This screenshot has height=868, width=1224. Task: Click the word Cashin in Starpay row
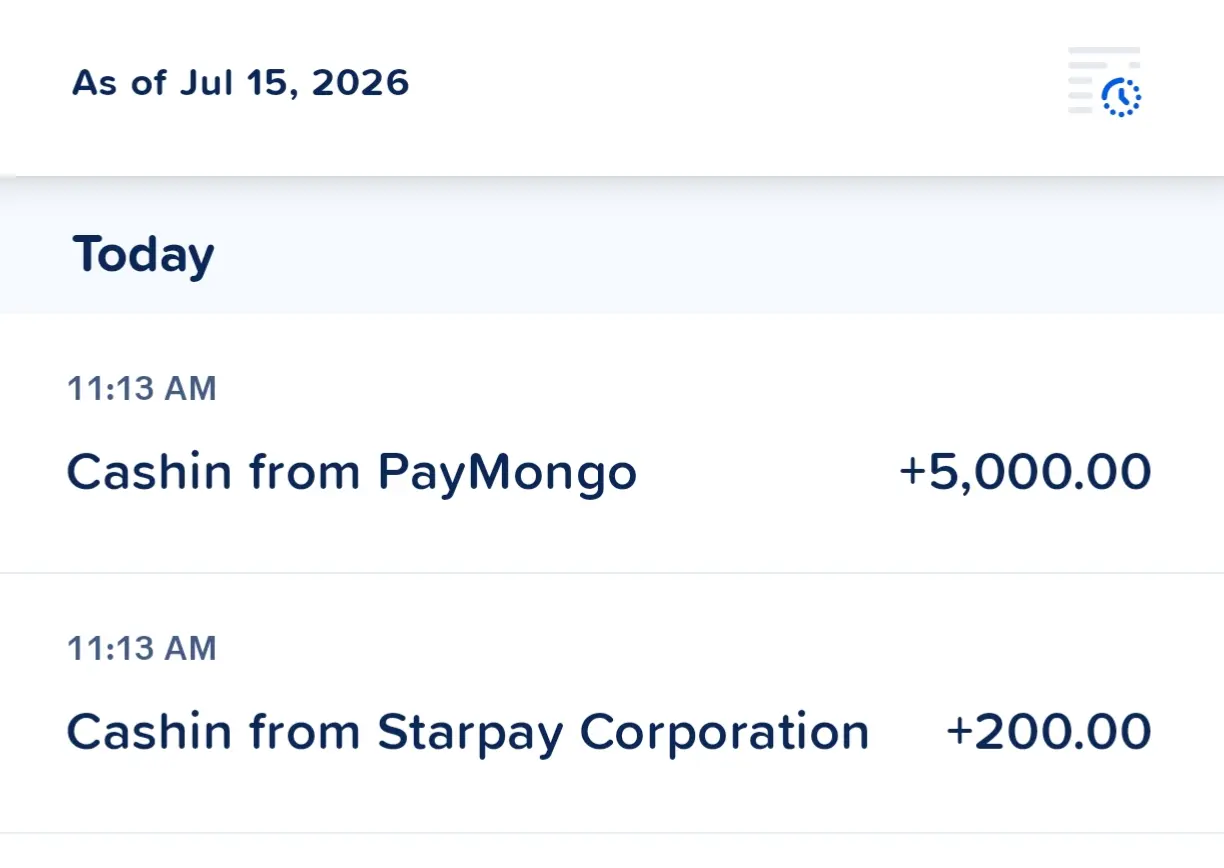[151, 732]
